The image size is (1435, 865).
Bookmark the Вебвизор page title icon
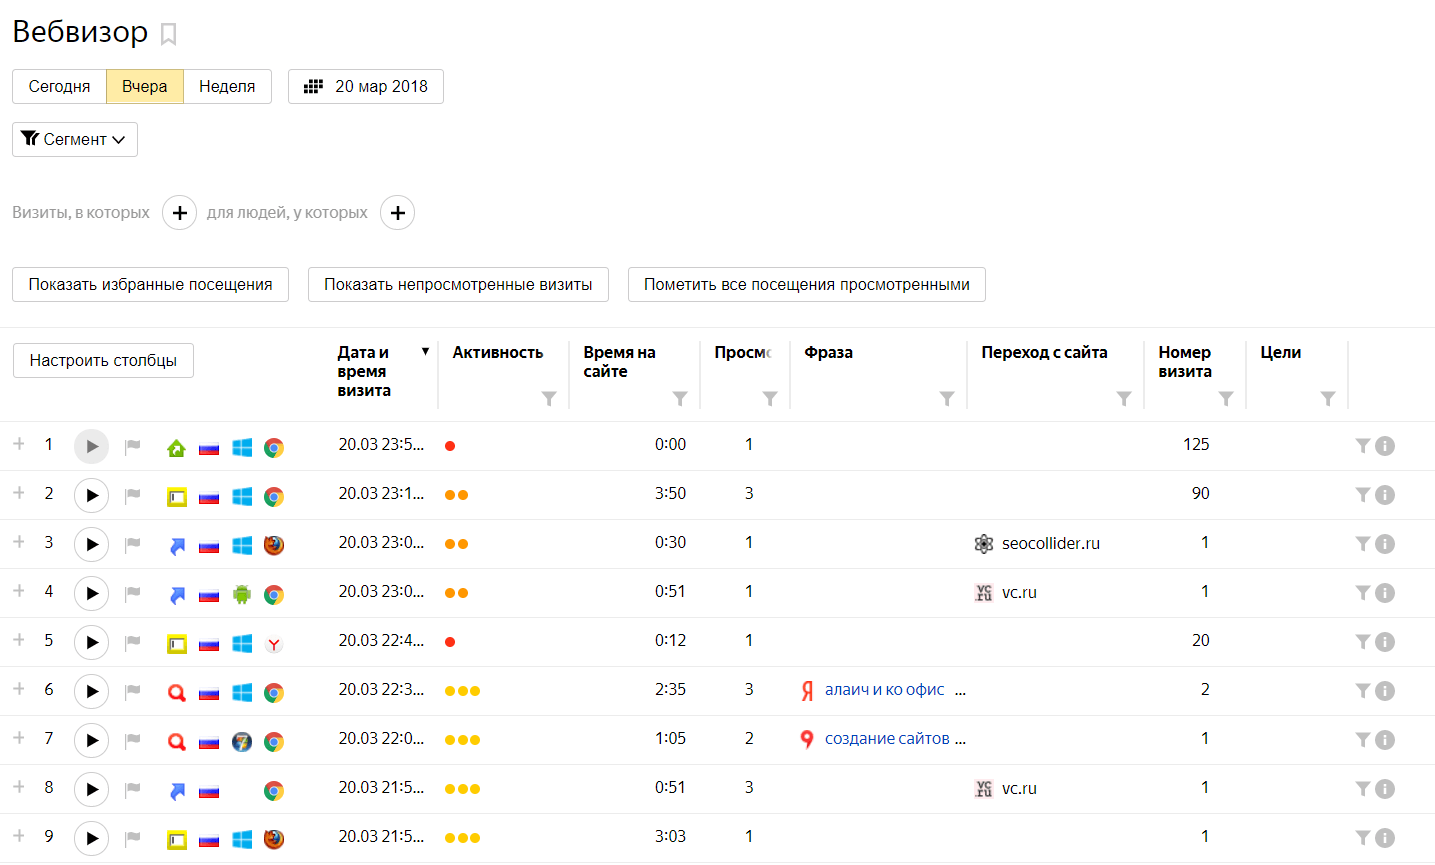[x=169, y=34]
